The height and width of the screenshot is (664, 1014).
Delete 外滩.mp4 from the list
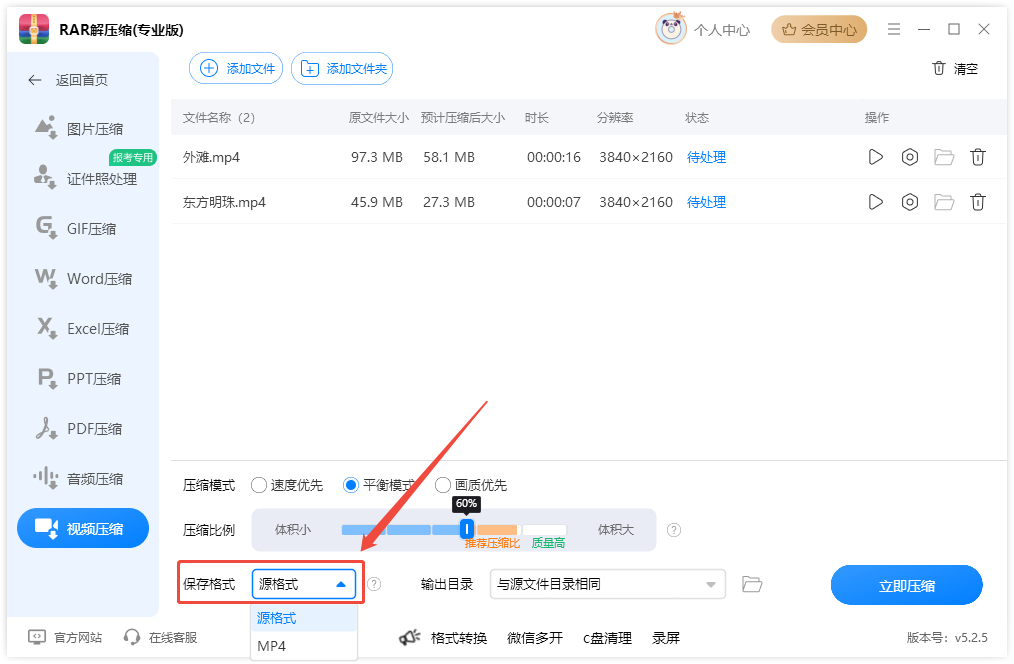click(x=978, y=157)
